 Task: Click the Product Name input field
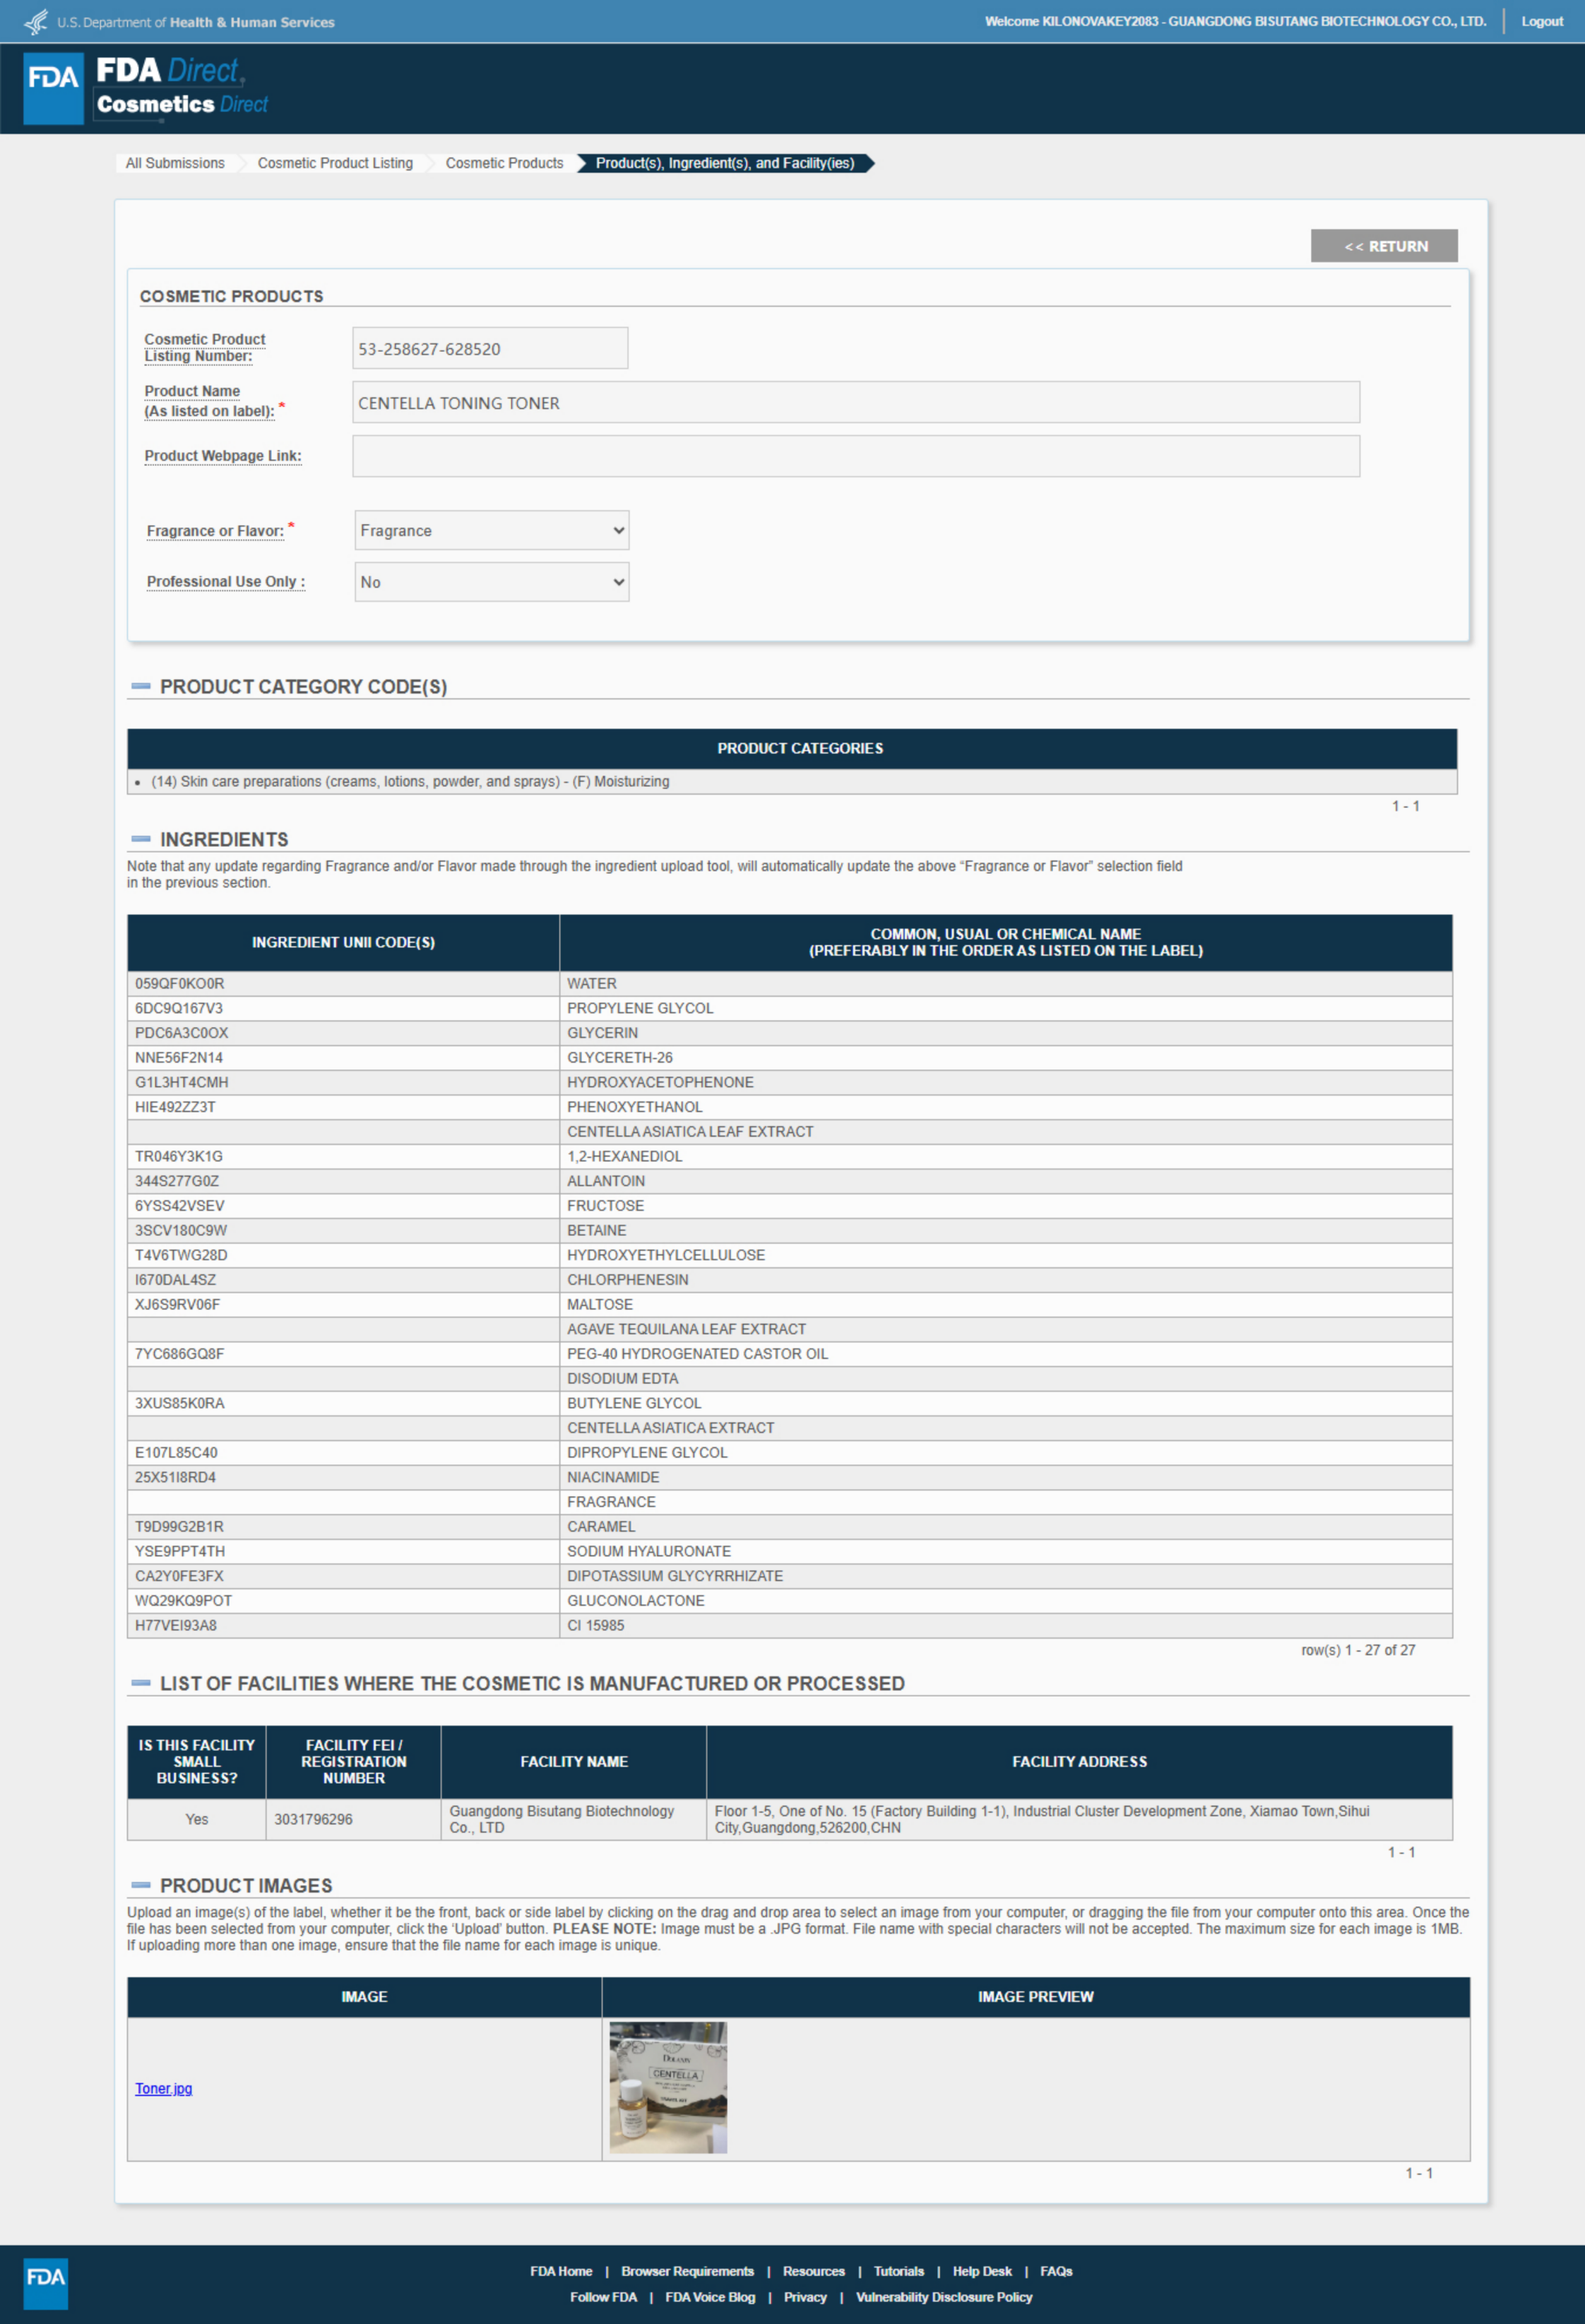pyautogui.click(x=855, y=403)
